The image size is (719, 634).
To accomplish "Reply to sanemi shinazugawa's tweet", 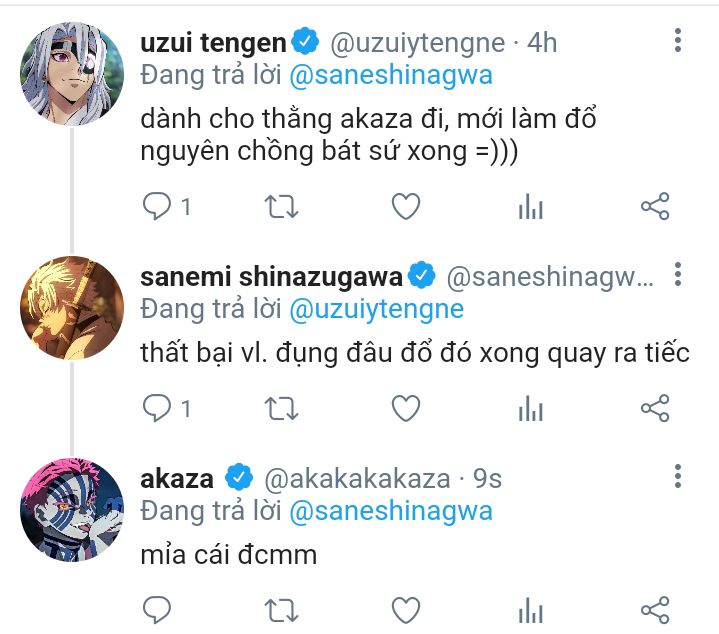I will 158,408.
